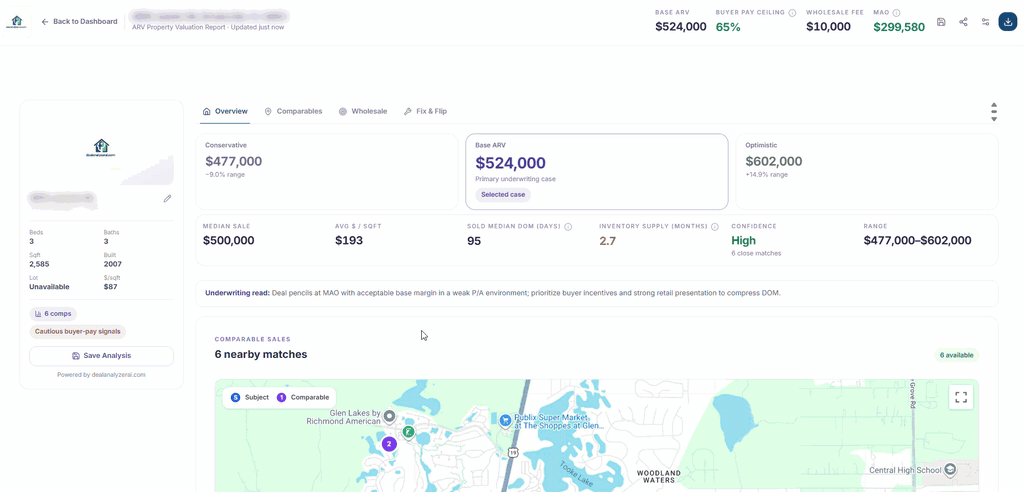Click the Inventory Supply value 2.7
This screenshot has width=1024, height=492.
tap(607, 240)
